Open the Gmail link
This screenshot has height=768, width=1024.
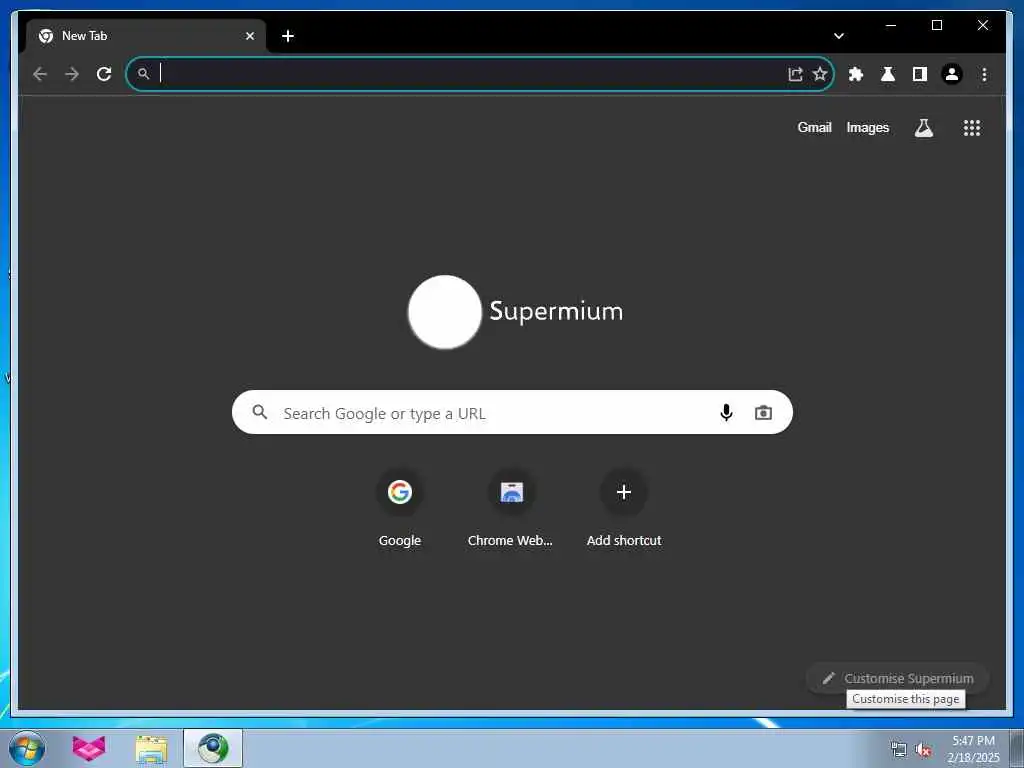814,127
